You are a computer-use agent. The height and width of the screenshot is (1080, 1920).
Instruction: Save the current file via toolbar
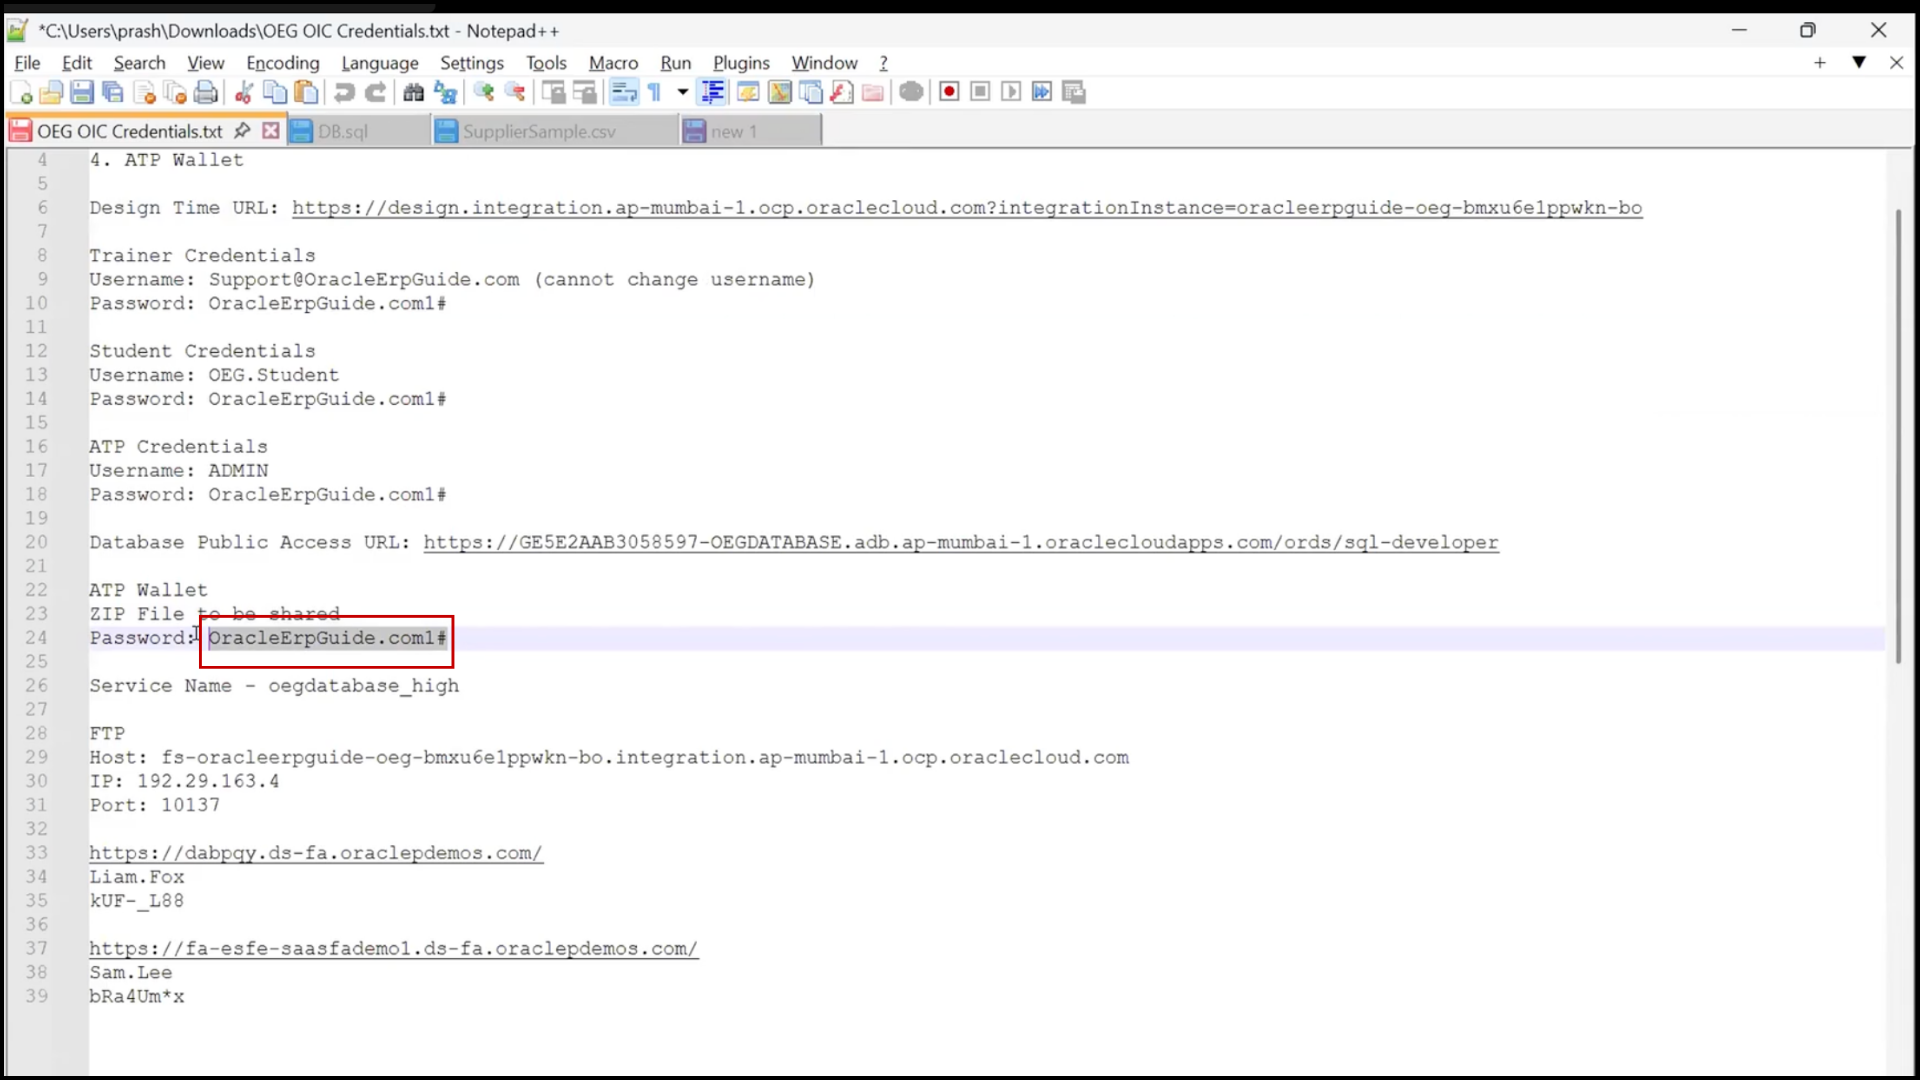click(82, 93)
